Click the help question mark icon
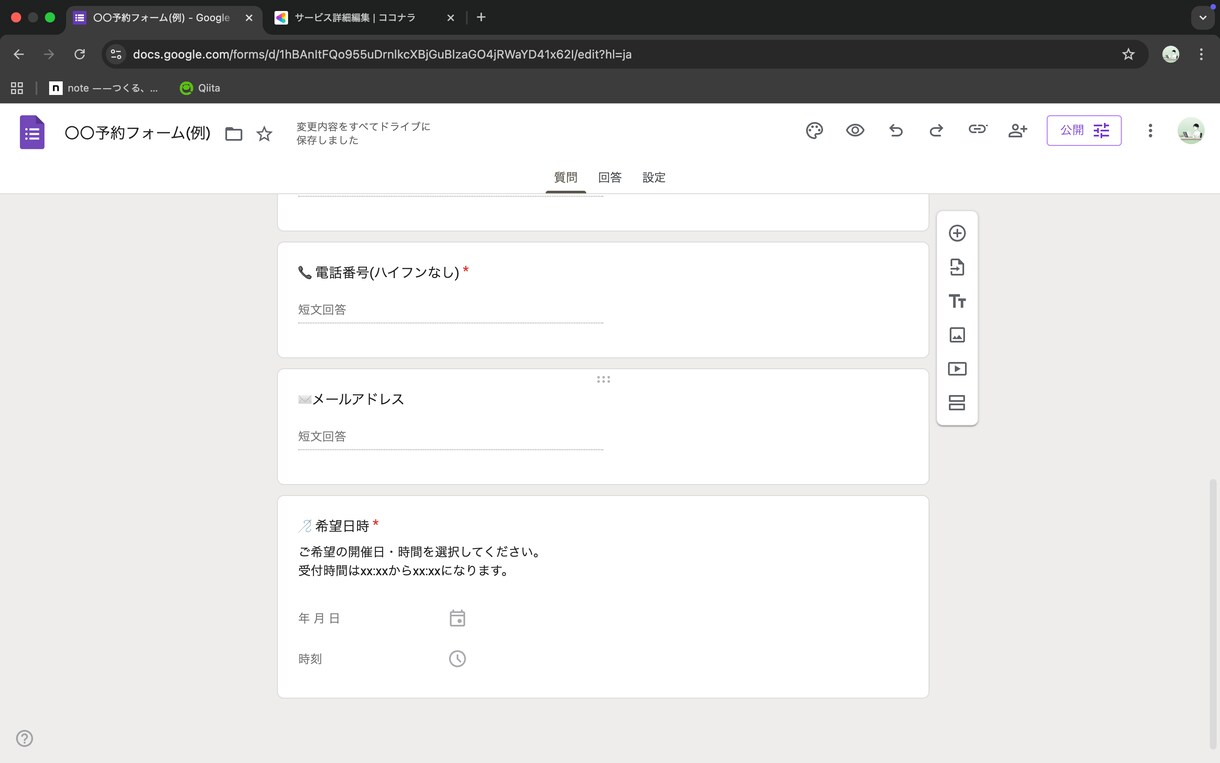The width and height of the screenshot is (1220, 763). [25, 739]
